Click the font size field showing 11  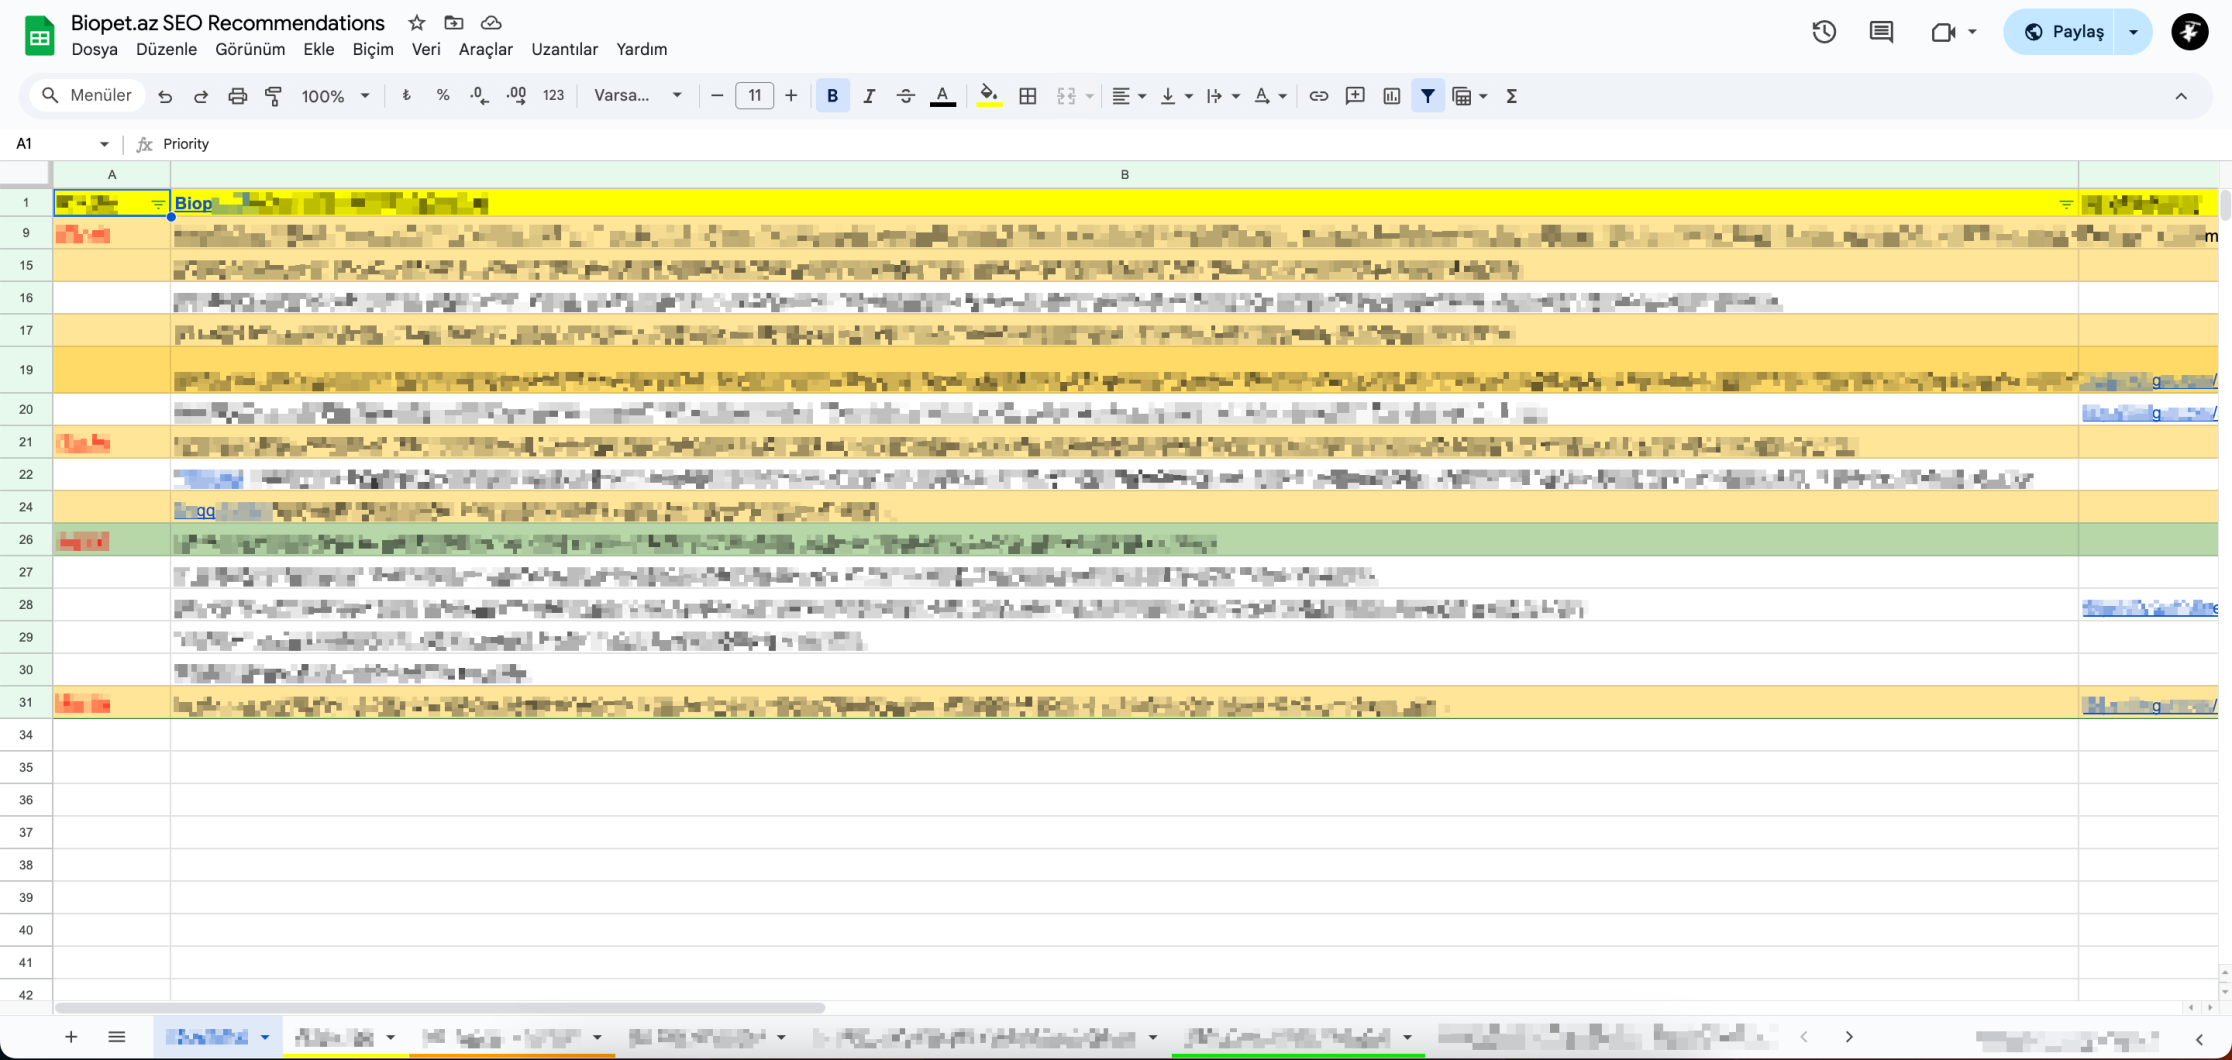tap(755, 96)
